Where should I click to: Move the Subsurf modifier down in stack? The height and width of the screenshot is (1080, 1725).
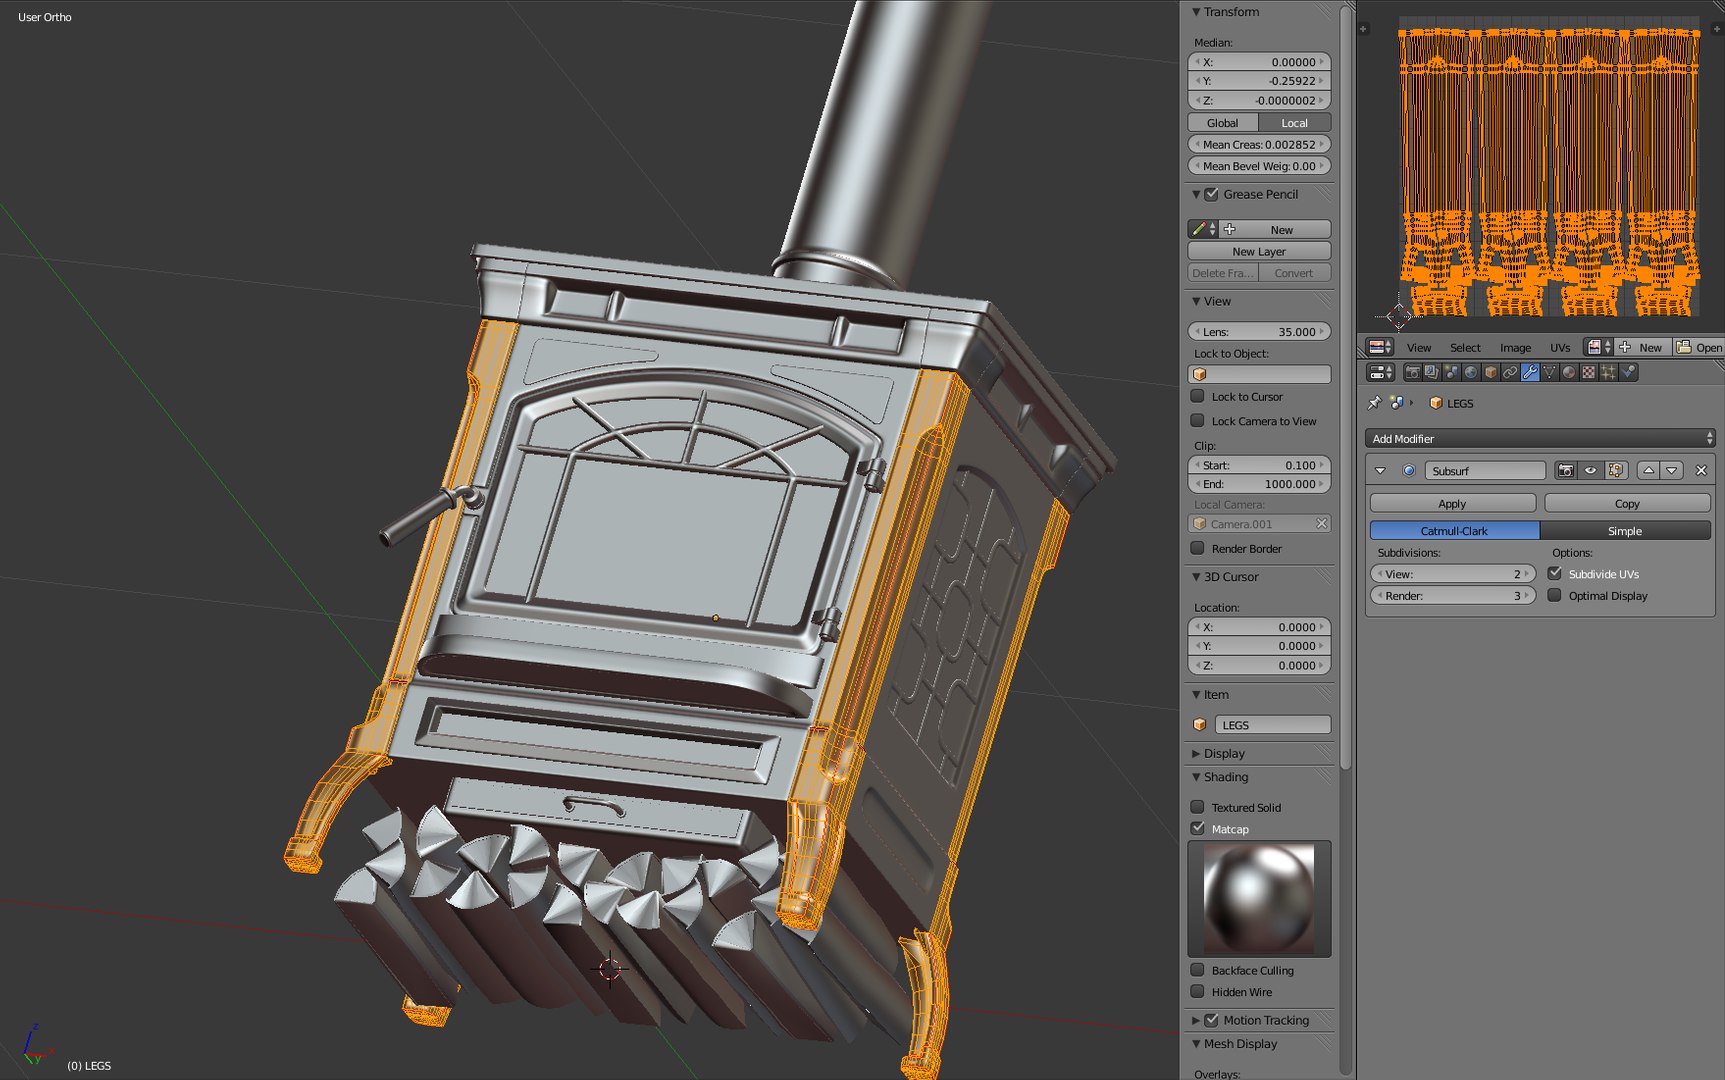point(1672,470)
